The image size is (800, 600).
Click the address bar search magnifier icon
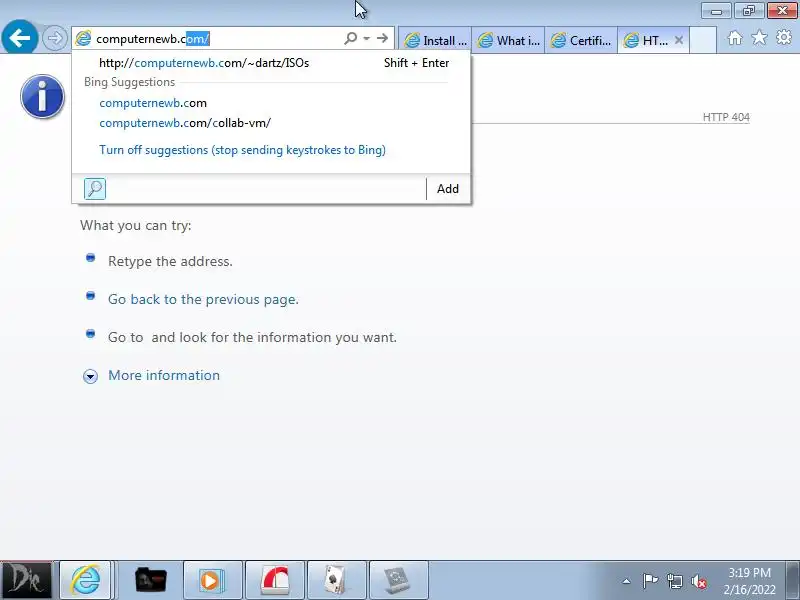(x=351, y=38)
